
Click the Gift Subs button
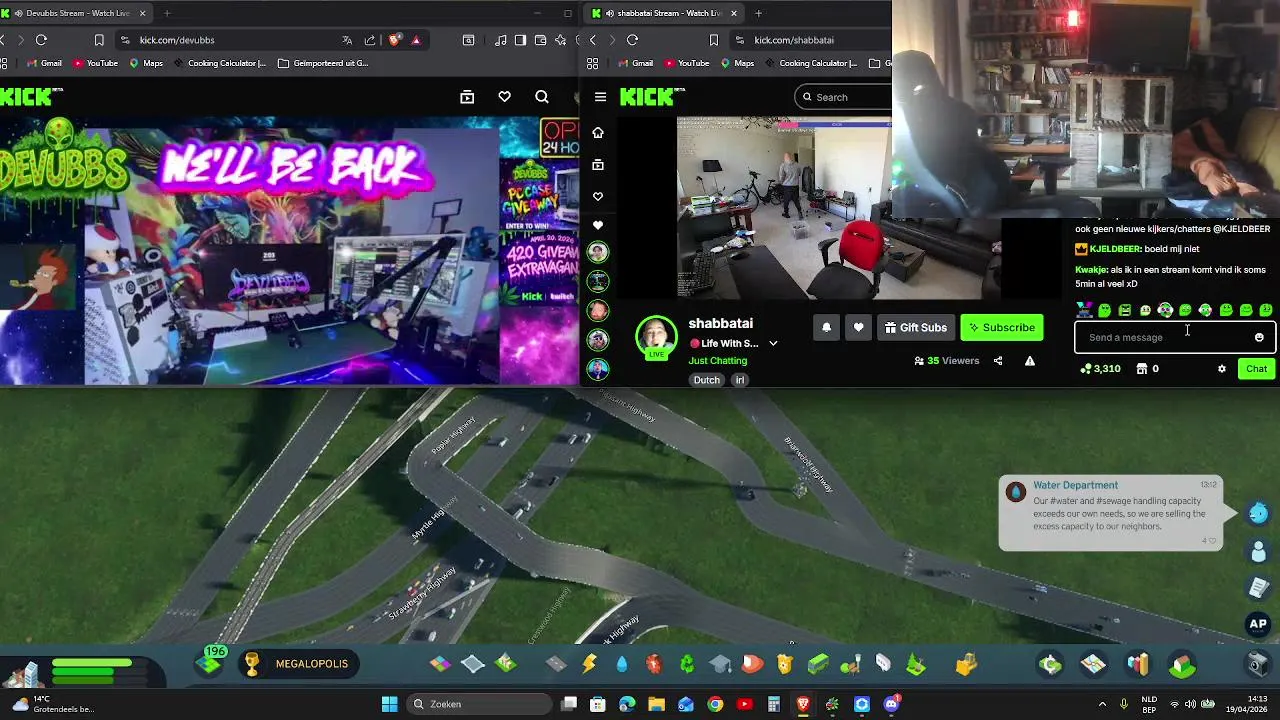(x=915, y=328)
